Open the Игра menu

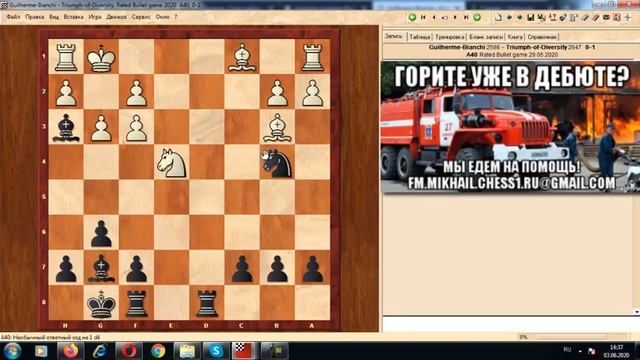coord(95,17)
